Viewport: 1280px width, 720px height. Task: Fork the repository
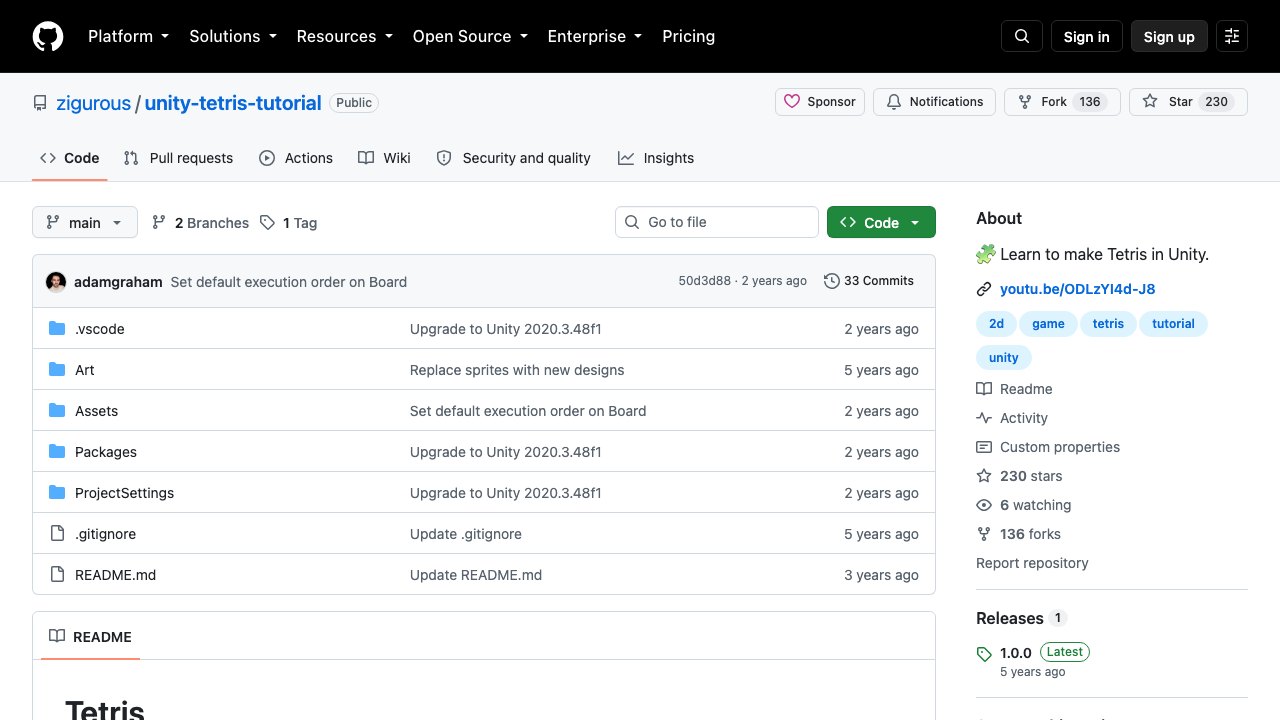coord(1062,102)
